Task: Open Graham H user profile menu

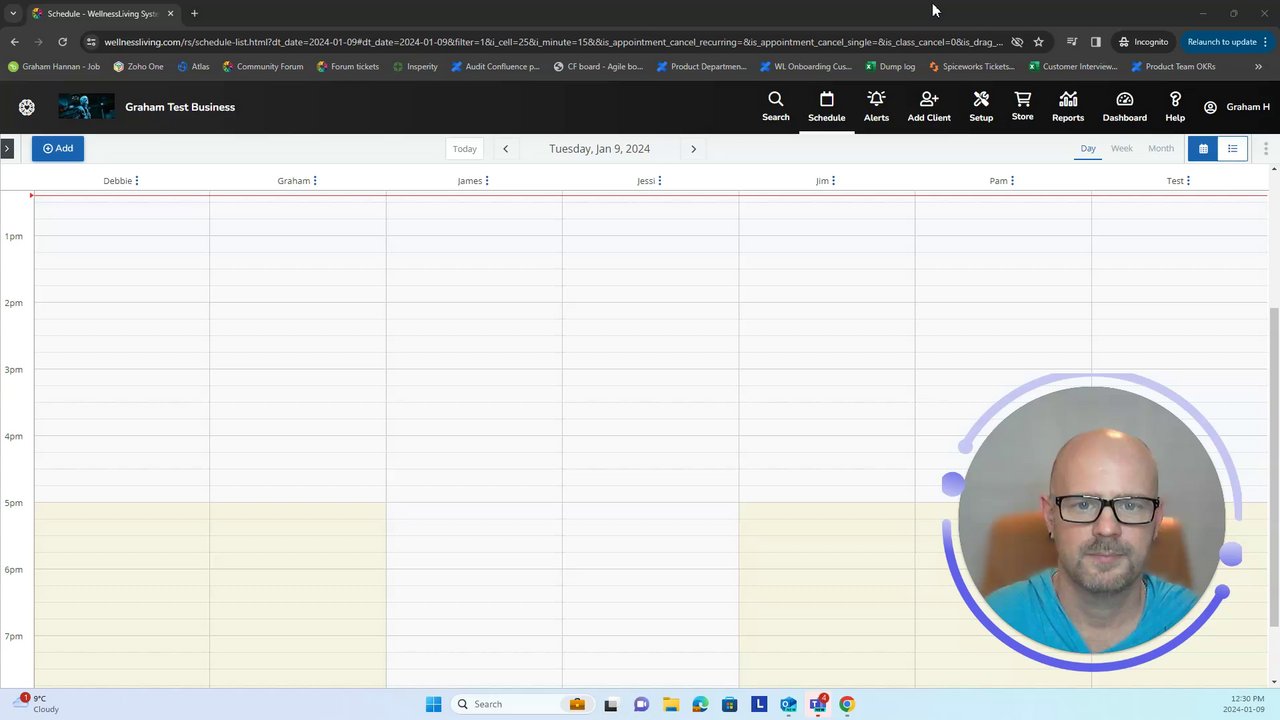Action: [x=1237, y=107]
